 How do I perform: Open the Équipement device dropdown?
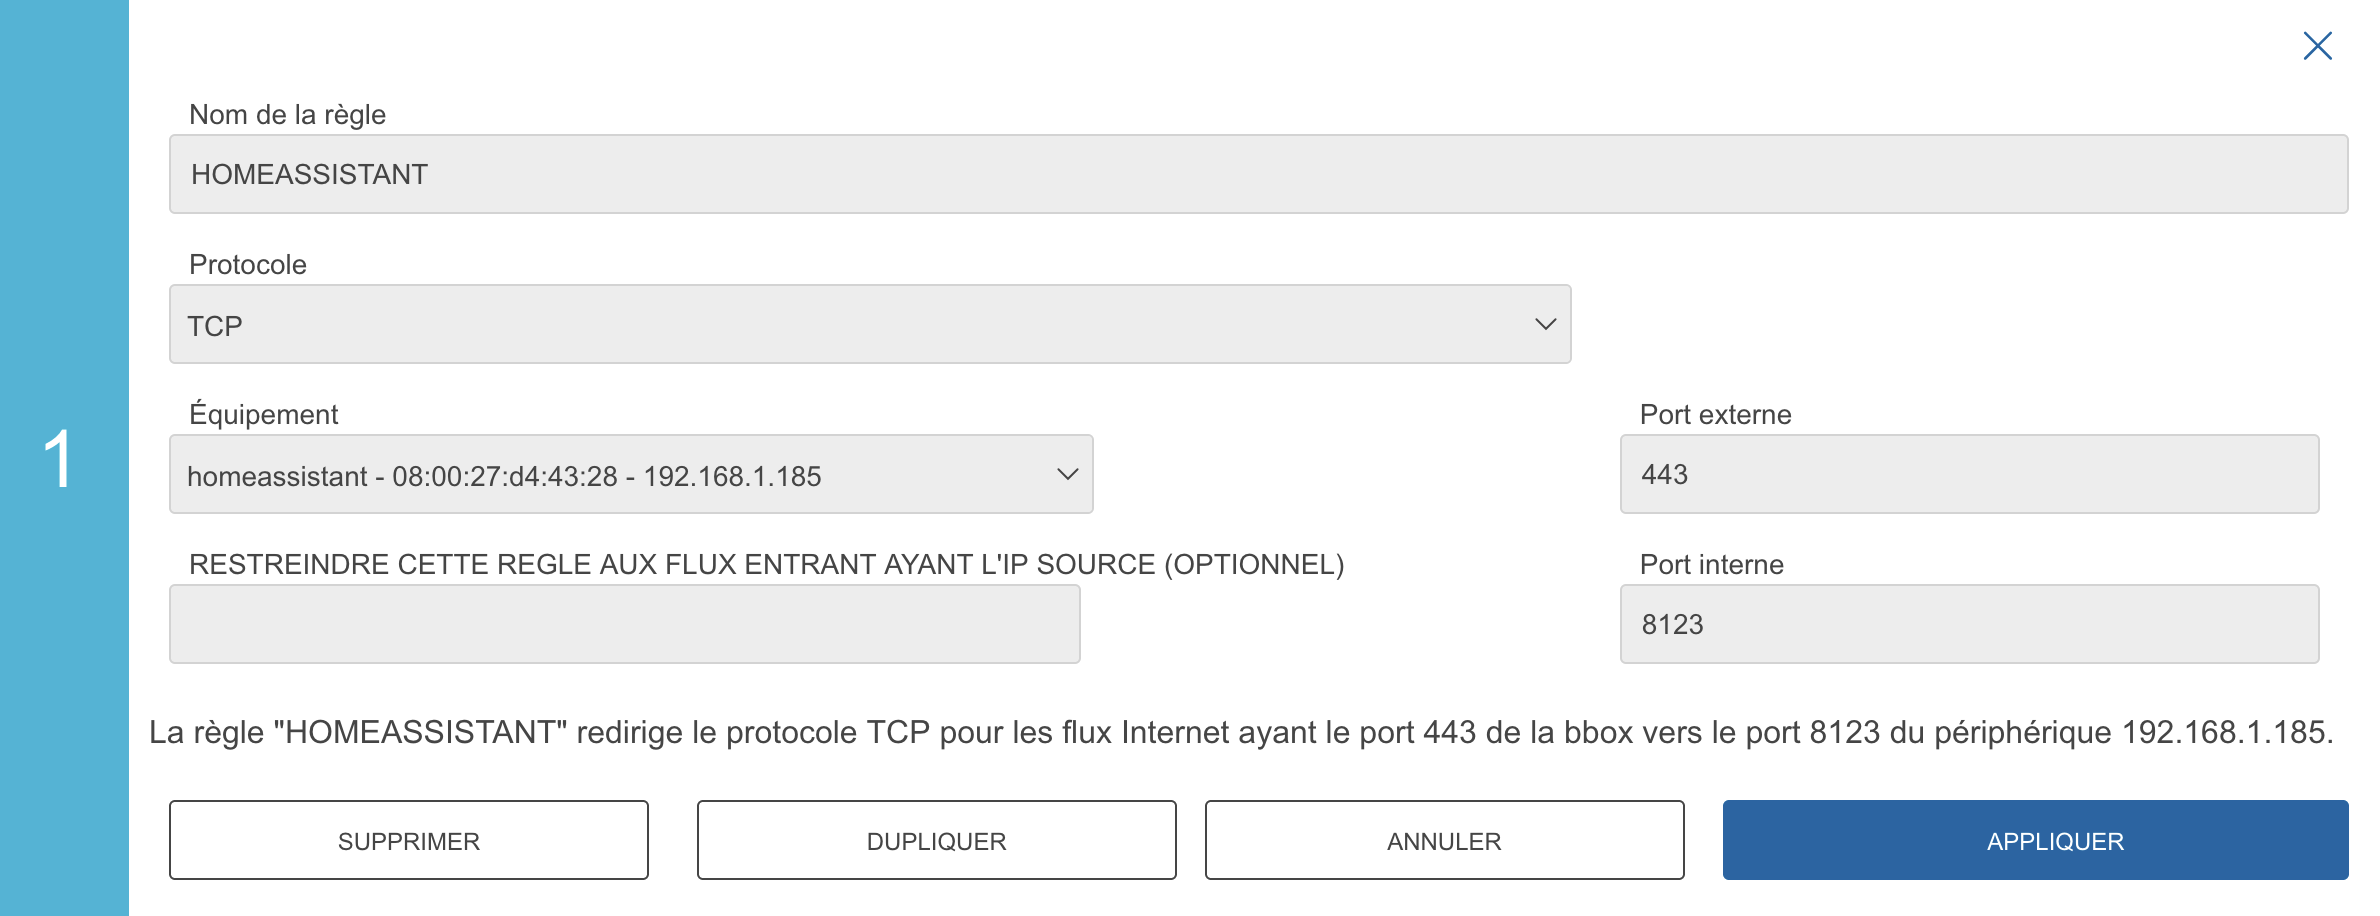(630, 475)
